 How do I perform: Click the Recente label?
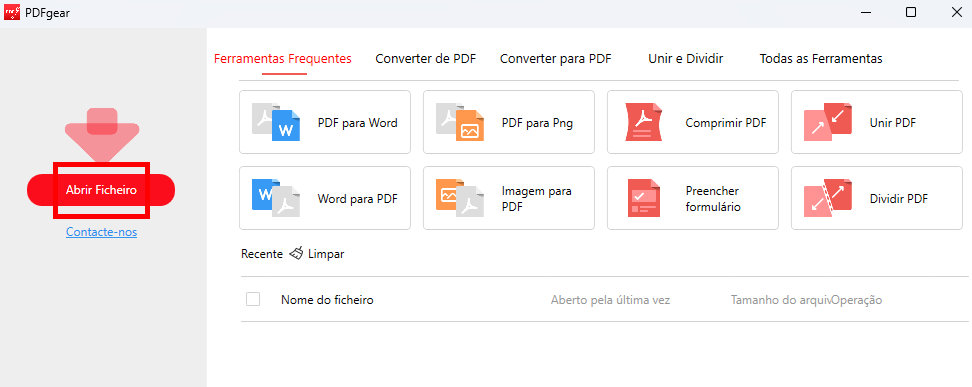click(x=262, y=254)
